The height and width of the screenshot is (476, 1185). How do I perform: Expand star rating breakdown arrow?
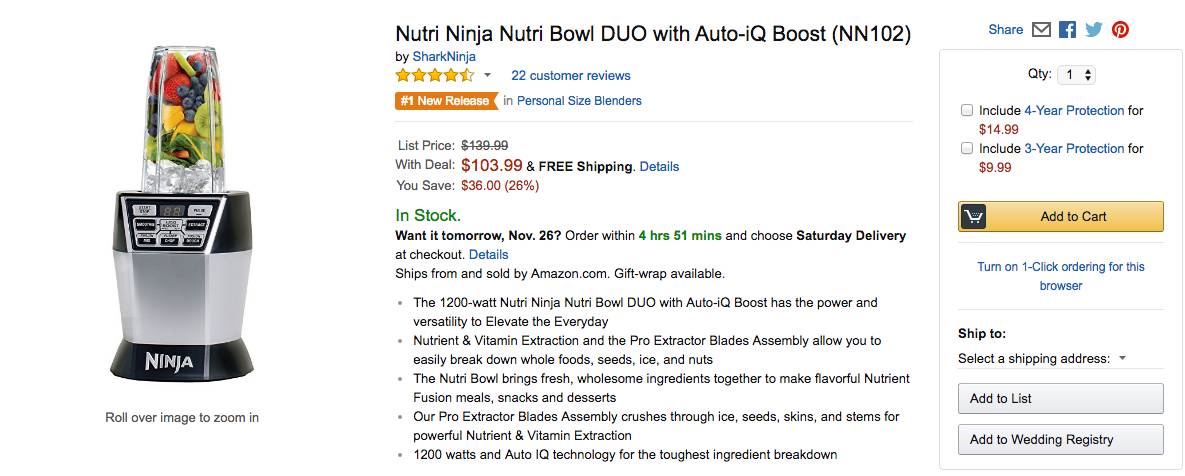(x=488, y=75)
